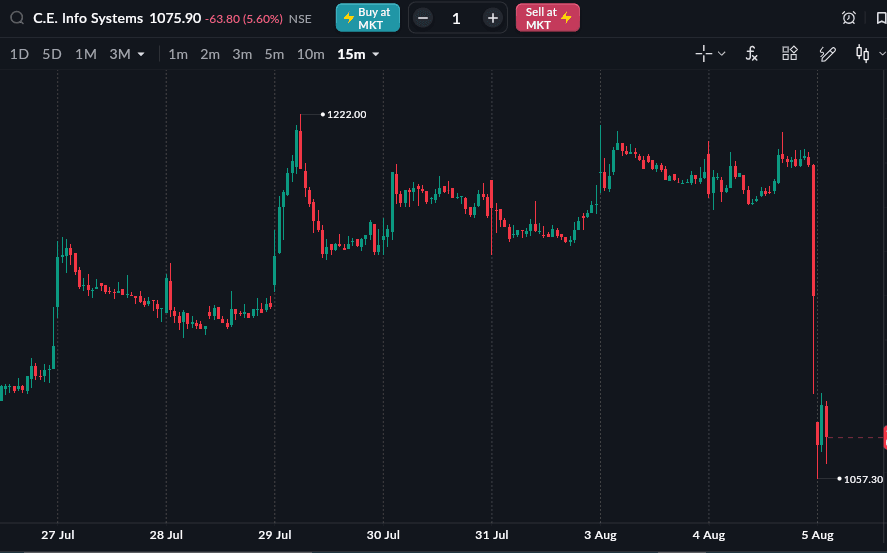
Task: Click the 1057.30 low price label
Action: coord(863,479)
